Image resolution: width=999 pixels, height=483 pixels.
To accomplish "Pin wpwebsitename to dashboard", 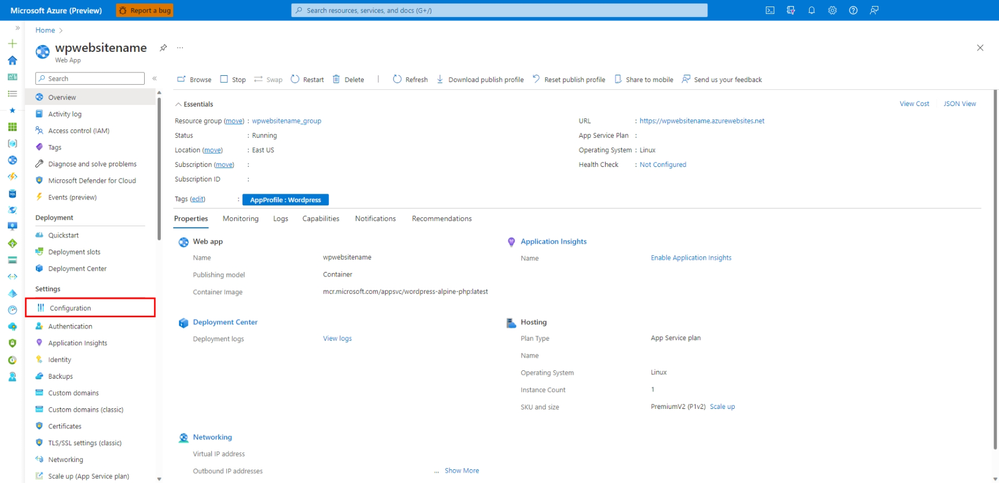I will [163, 48].
